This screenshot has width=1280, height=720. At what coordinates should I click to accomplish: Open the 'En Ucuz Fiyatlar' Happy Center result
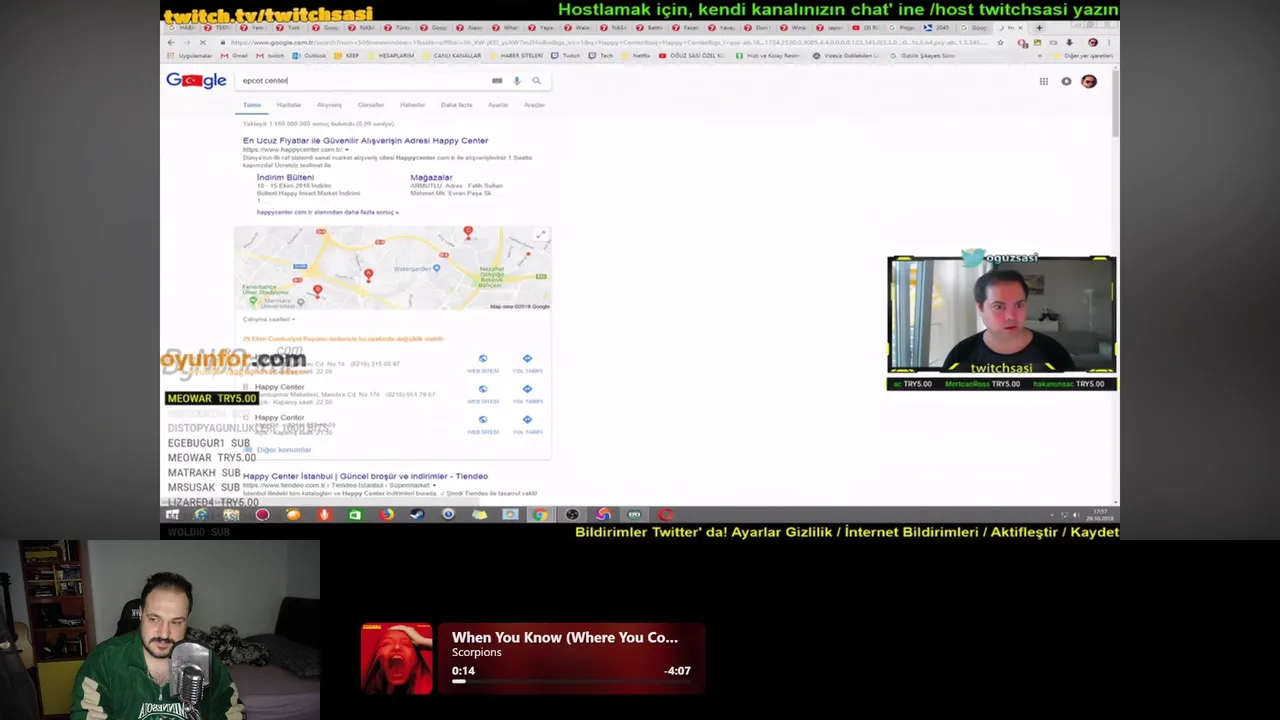(x=365, y=141)
